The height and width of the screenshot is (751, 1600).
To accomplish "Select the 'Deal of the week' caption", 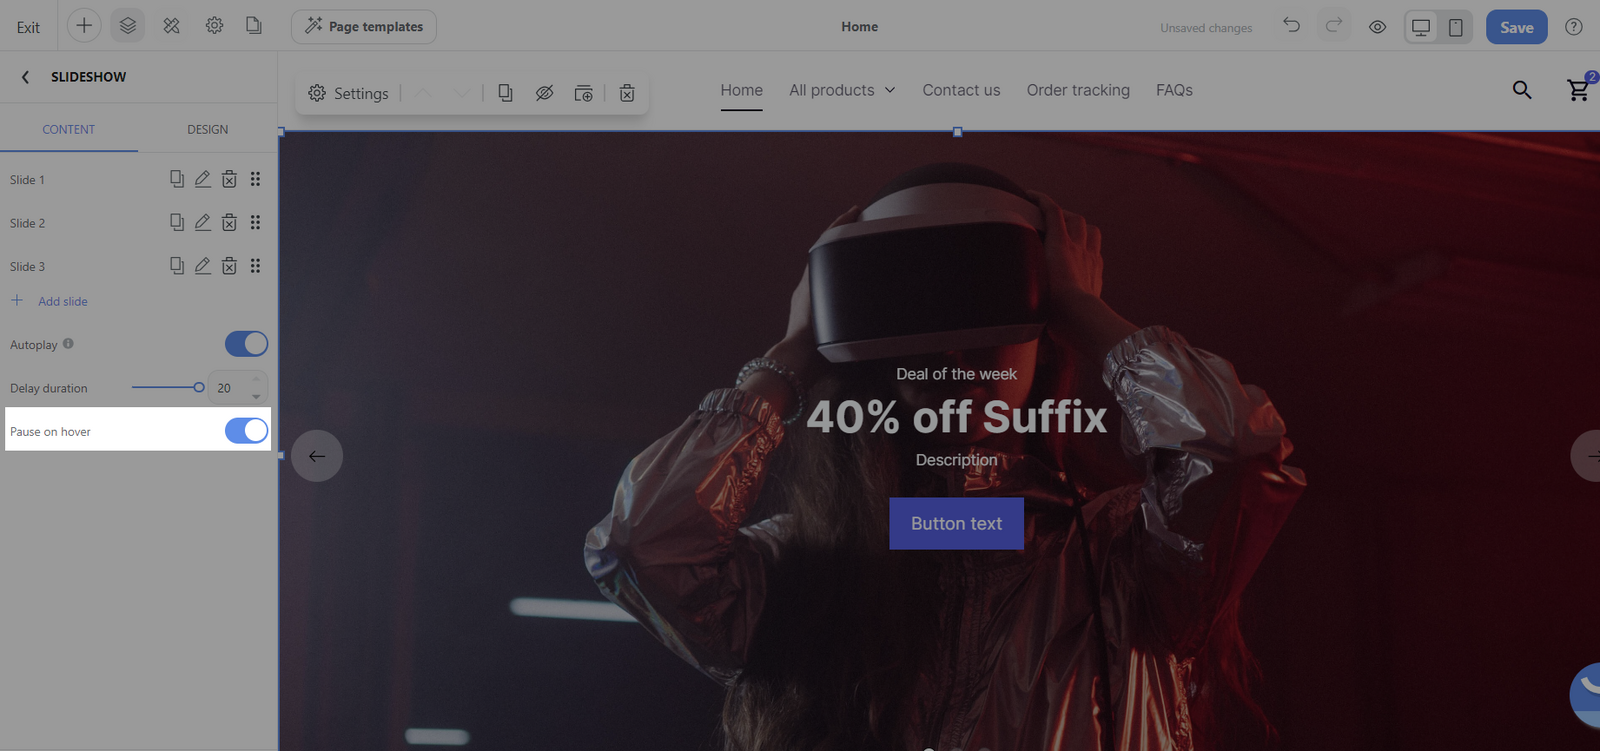I will pyautogui.click(x=956, y=374).
